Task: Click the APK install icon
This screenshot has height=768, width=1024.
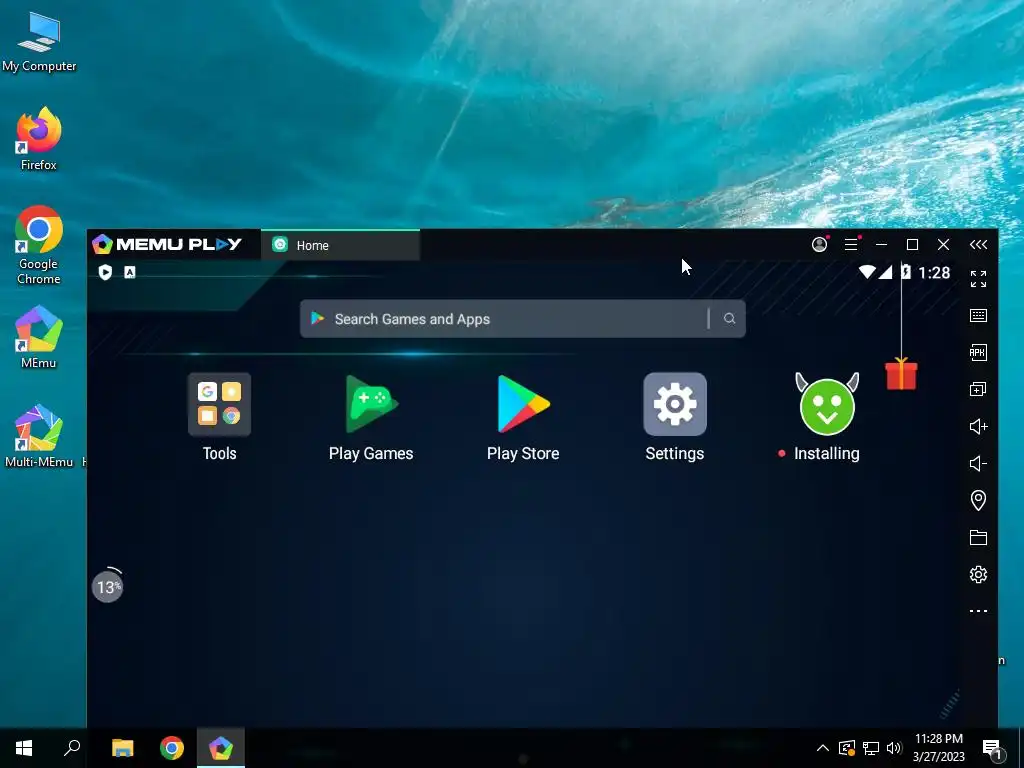Action: [978, 353]
